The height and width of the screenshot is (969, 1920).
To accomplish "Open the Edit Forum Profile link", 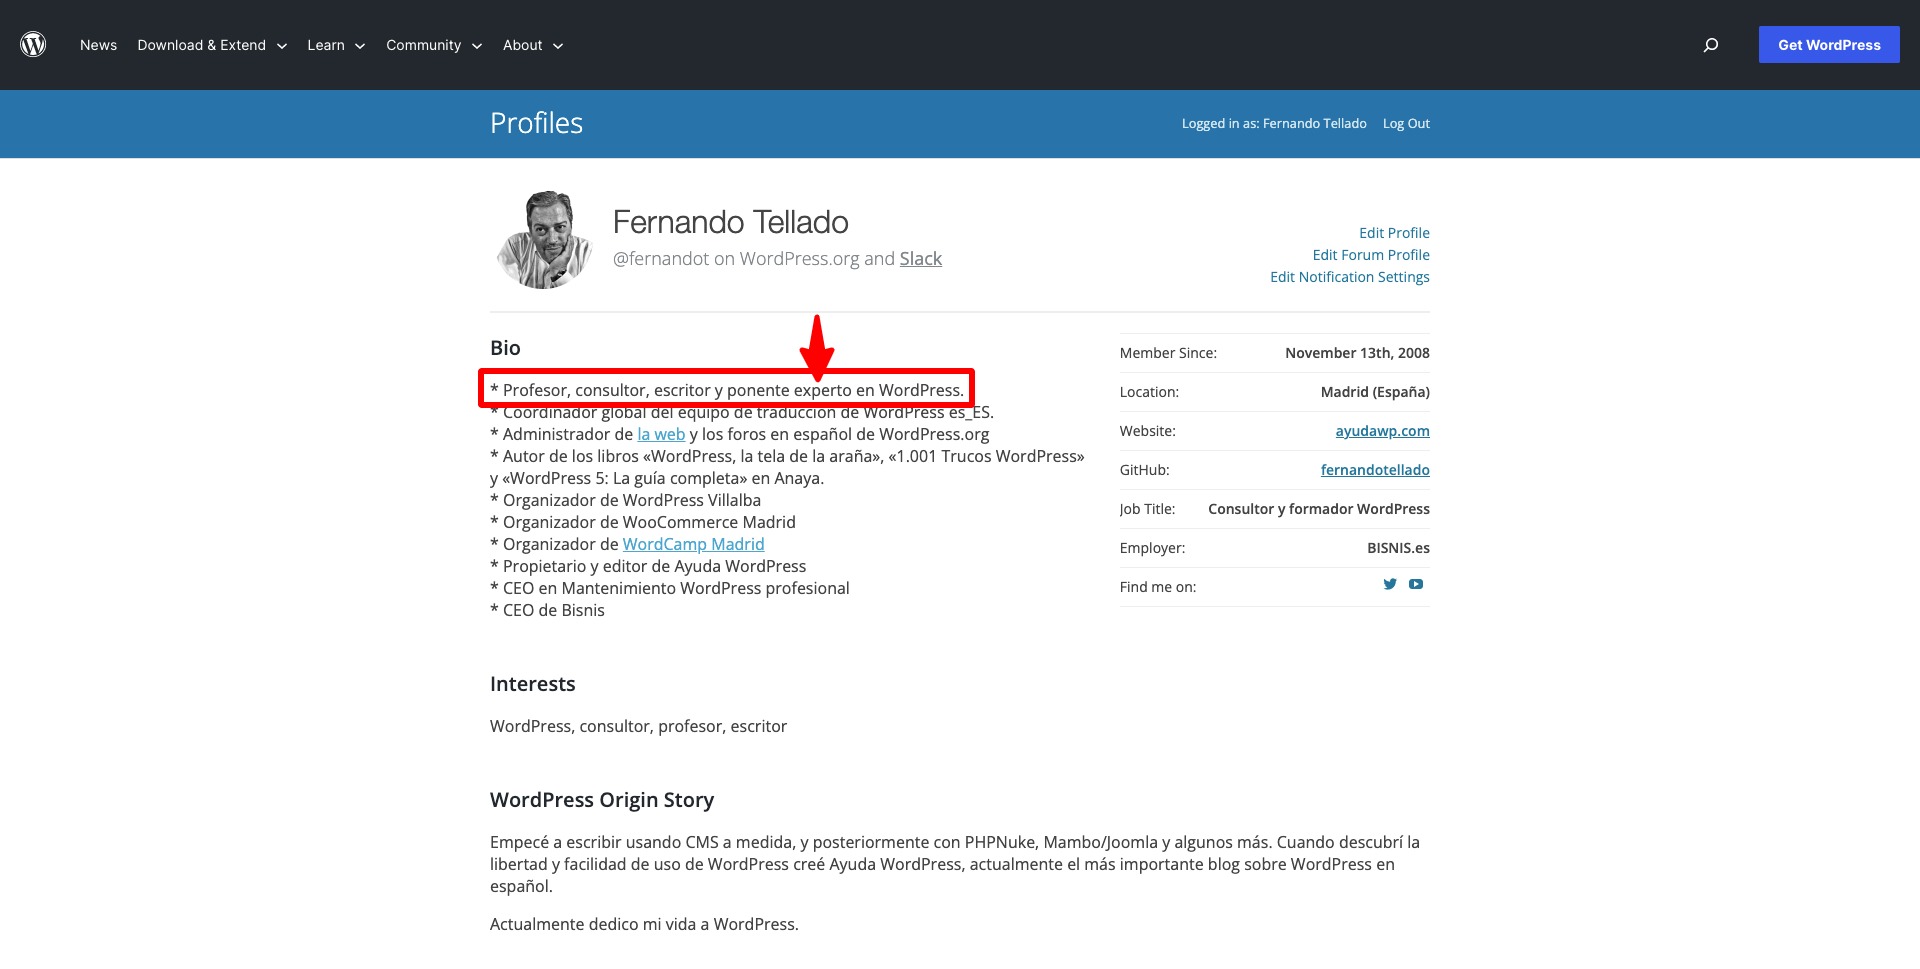I will point(1371,255).
